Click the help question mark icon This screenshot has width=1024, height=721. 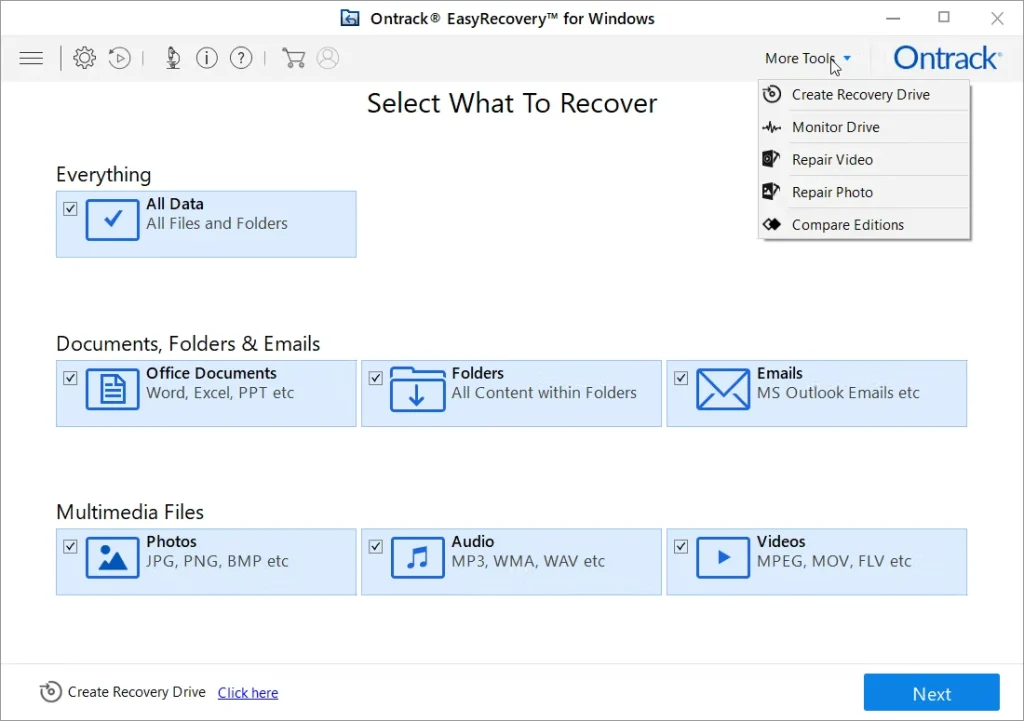[x=241, y=58]
